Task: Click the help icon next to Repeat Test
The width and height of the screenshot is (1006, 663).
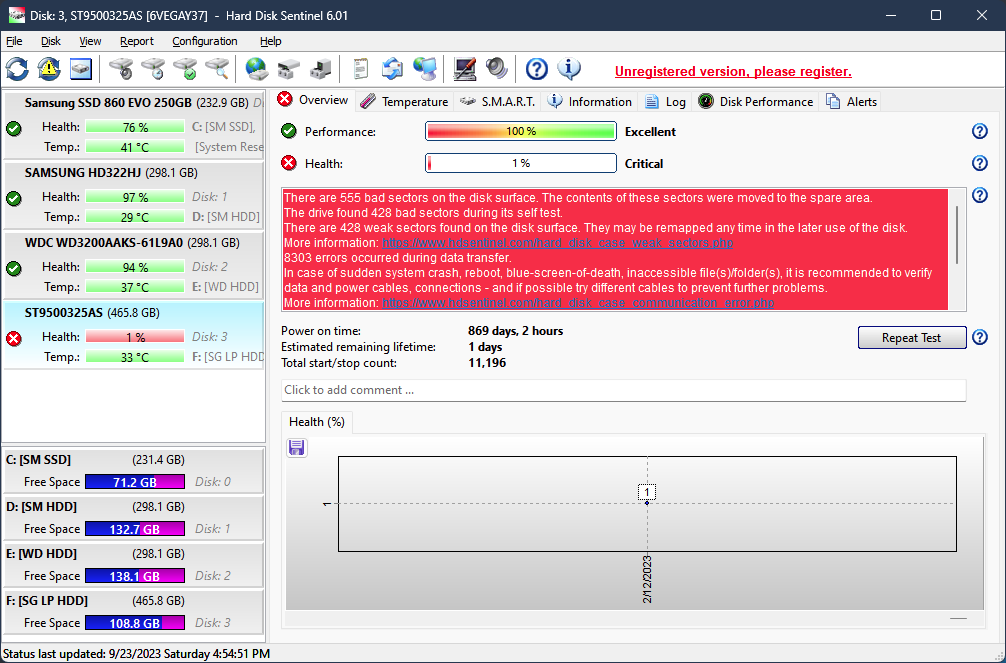Action: point(980,337)
